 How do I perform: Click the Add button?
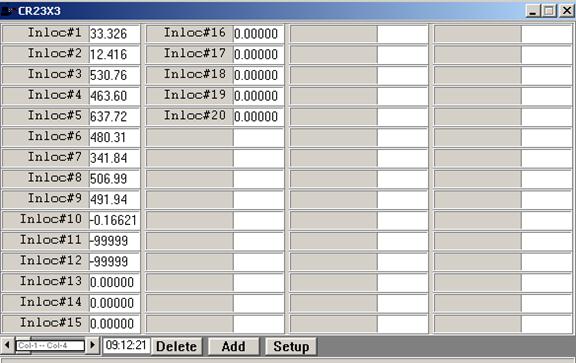pyautogui.click(x=233, y=346)
